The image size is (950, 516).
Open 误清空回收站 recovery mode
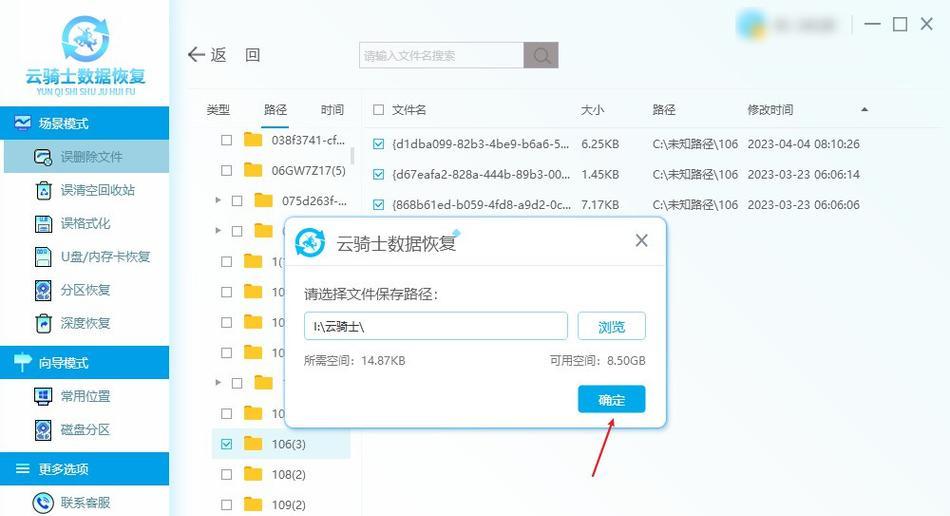tap(85, 190)
